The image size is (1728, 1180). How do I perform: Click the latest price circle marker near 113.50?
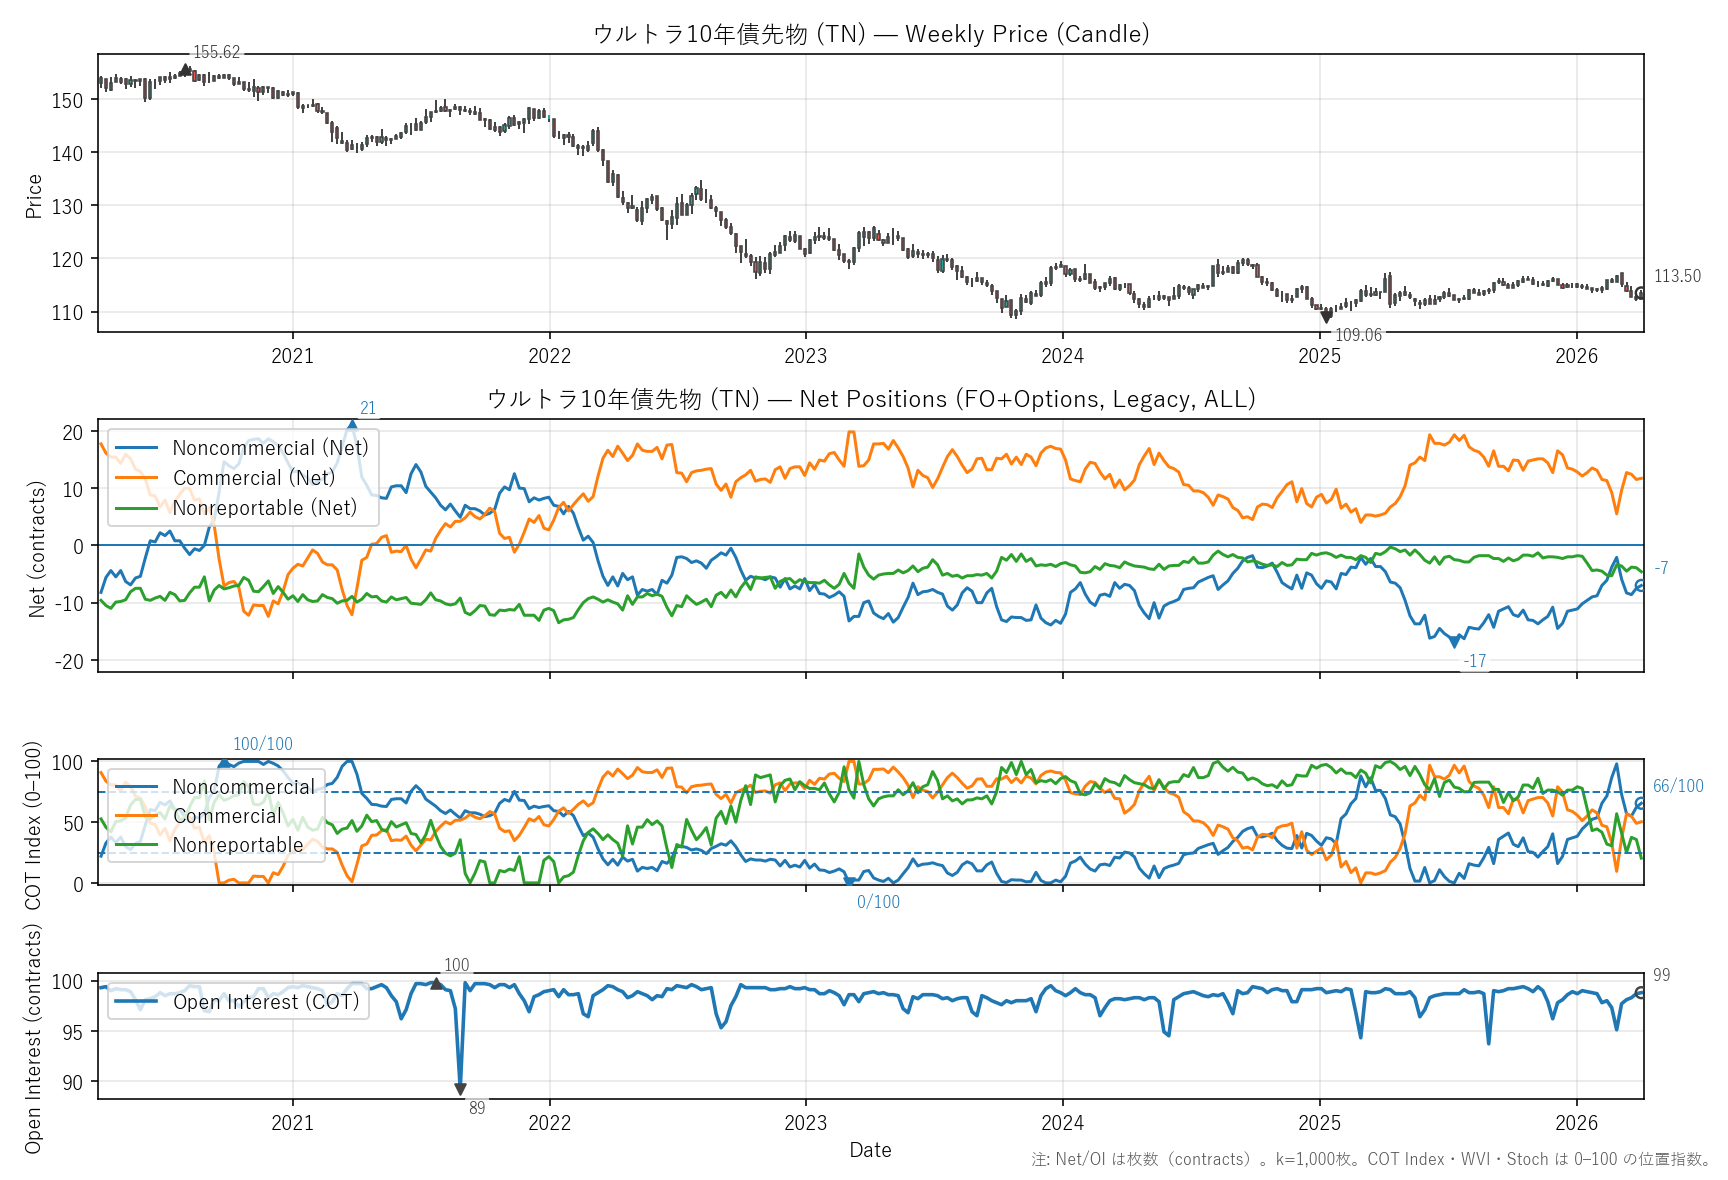tap(1640, 293)
